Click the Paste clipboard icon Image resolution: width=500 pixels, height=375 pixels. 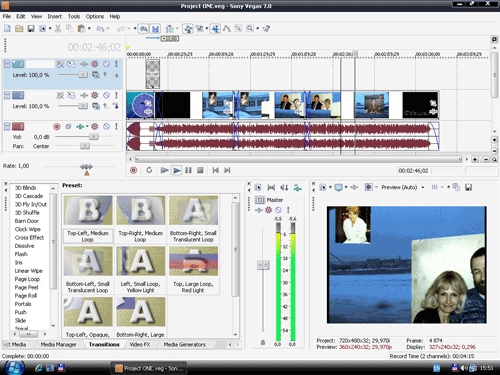[81, 29]
